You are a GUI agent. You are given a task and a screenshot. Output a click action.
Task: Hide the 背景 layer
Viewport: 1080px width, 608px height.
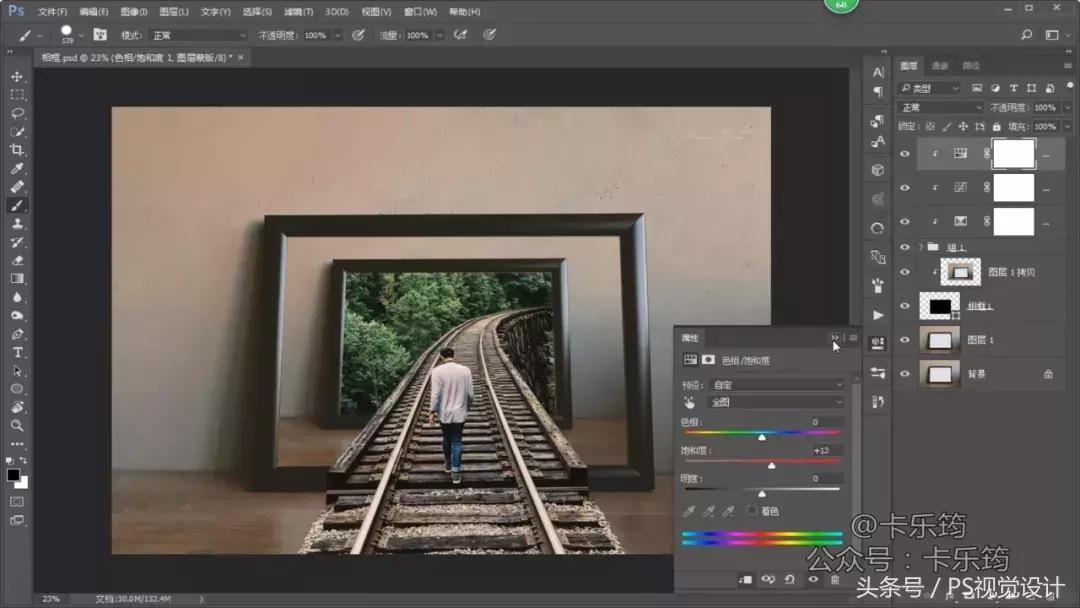[x=905, y=374]
